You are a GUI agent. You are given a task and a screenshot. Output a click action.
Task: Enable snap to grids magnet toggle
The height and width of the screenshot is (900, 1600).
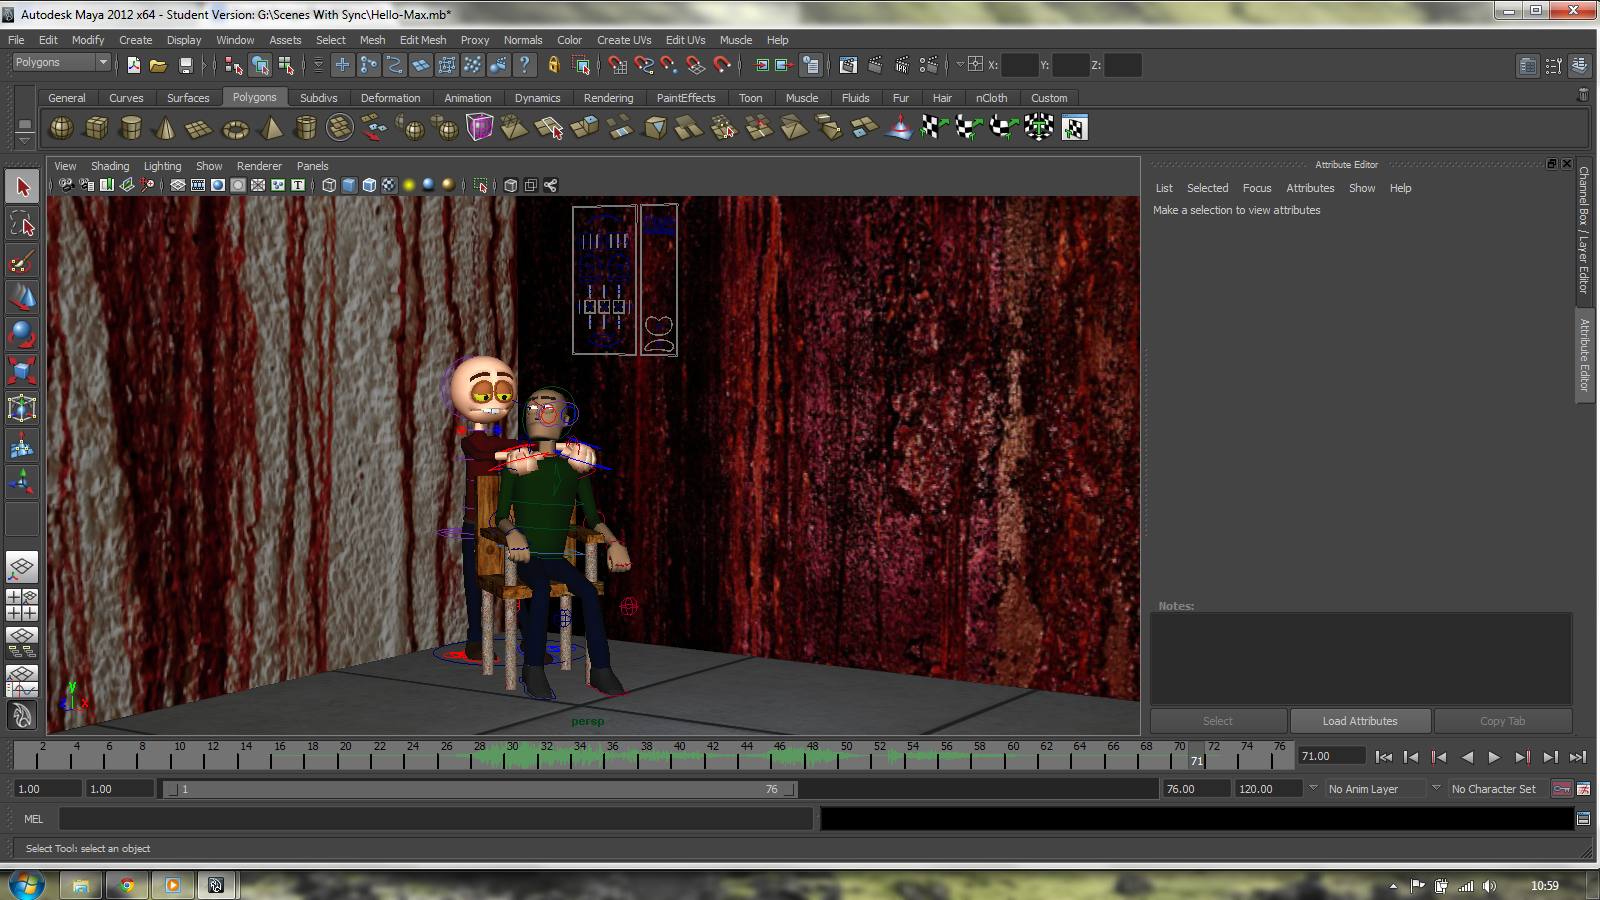click(620, 65)
